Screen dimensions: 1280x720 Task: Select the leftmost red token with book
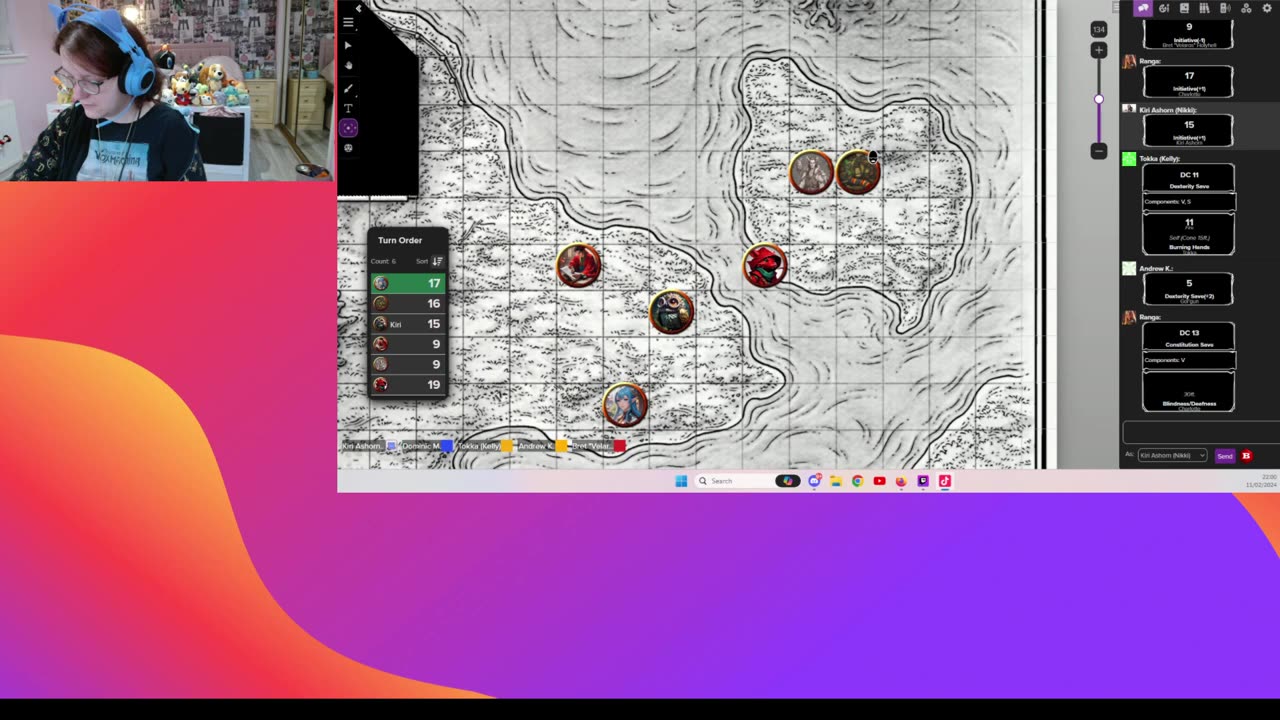[x=579, y=265]
